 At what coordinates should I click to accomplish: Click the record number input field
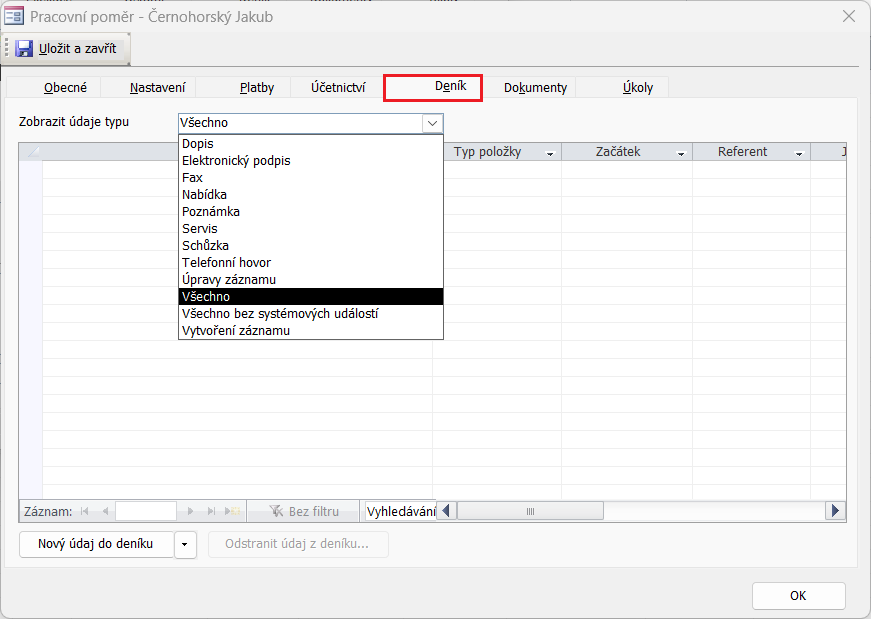(145, 511)
